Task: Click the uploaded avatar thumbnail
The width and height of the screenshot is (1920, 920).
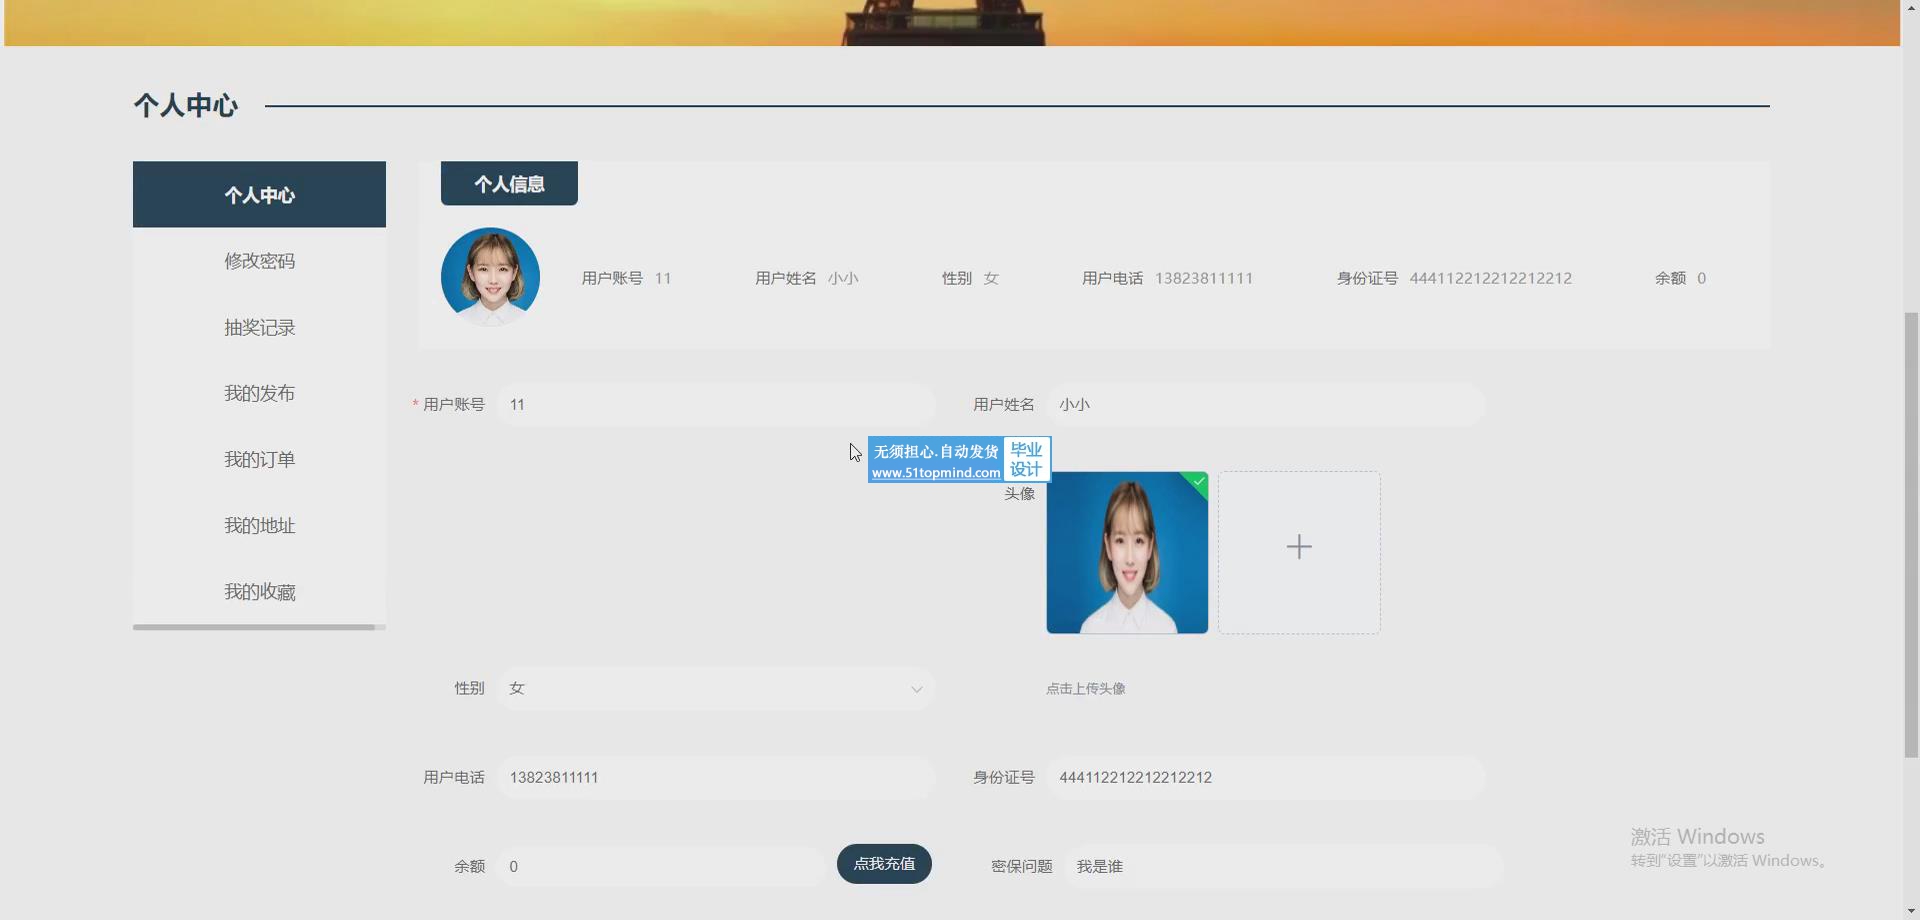Action: point(1127,553)
